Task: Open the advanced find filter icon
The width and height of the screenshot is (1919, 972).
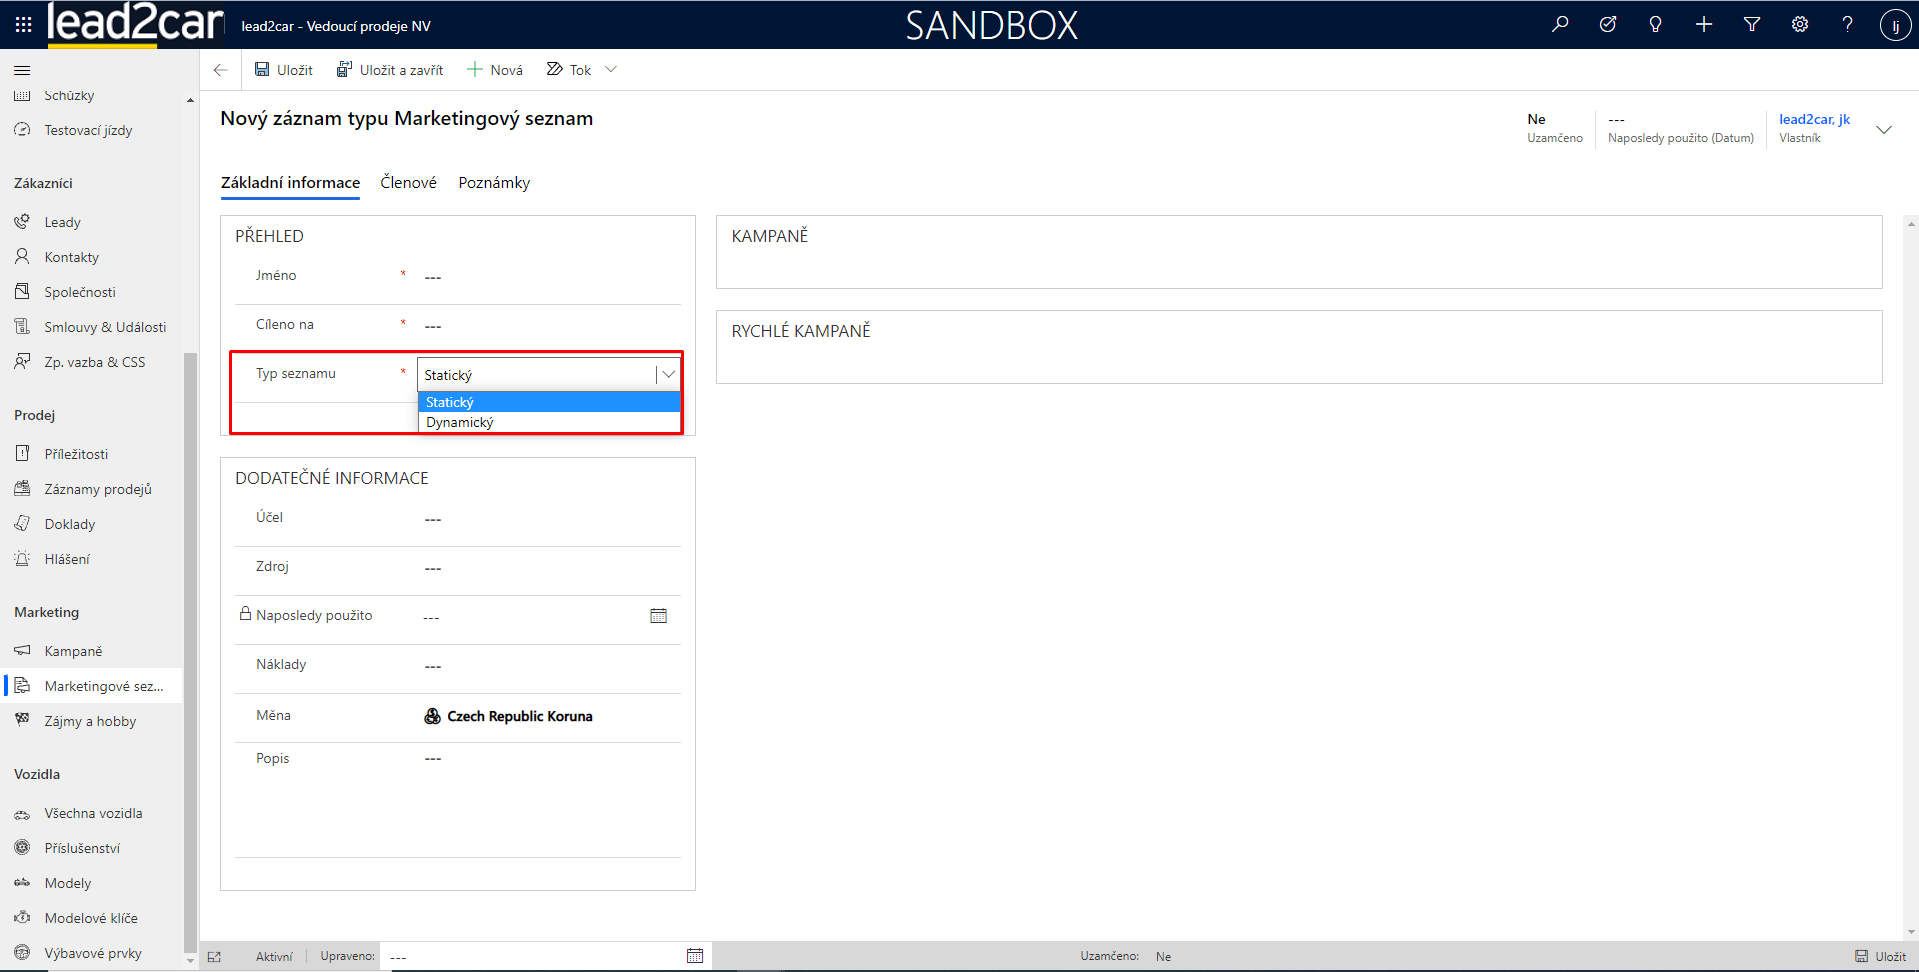Action: (x=1752, y=25)
